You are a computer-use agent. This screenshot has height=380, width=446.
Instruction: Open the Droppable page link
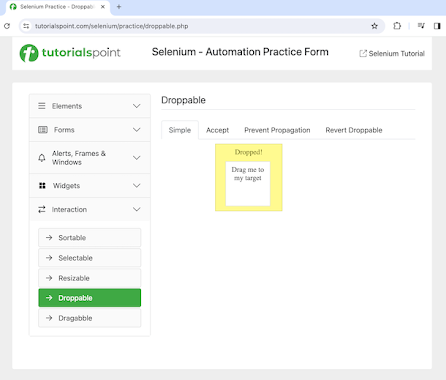[x=90, y=298]
